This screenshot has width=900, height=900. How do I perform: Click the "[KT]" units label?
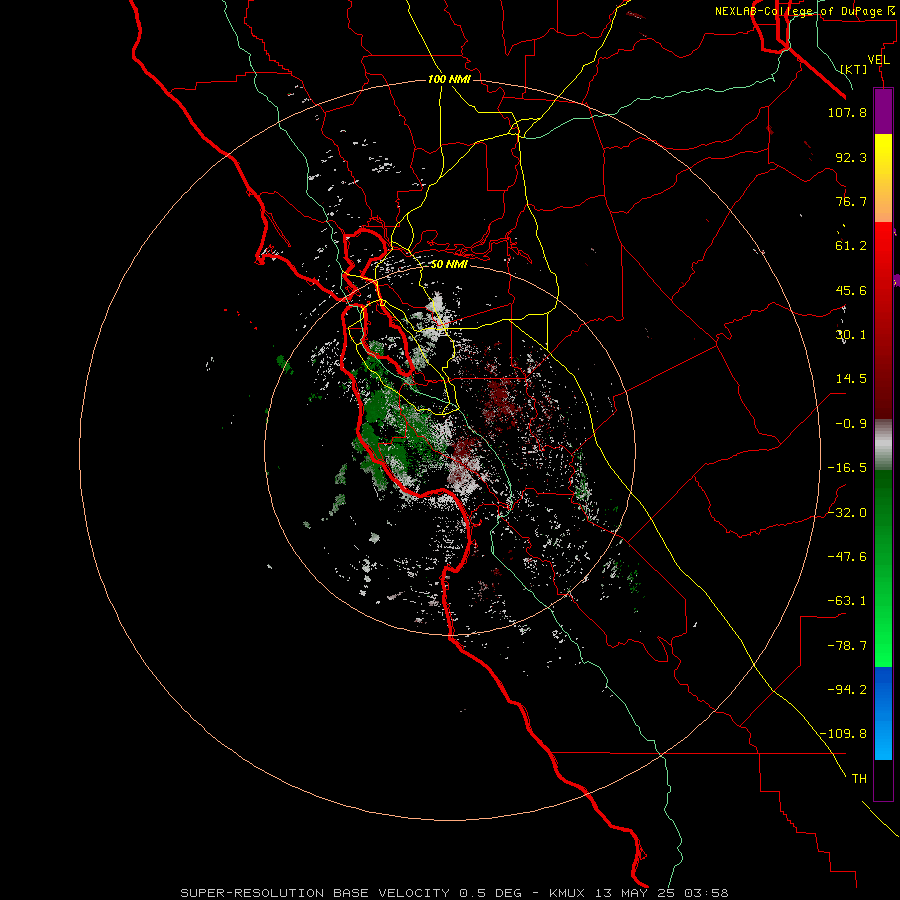tap(854, 69)
